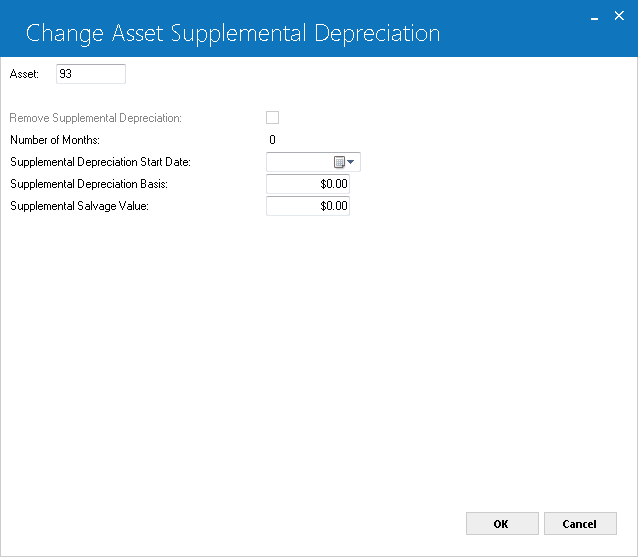Click the Supplemental Depreciation Basis label
This screenshot has width=638, height=557.
(x=89, y=184)
